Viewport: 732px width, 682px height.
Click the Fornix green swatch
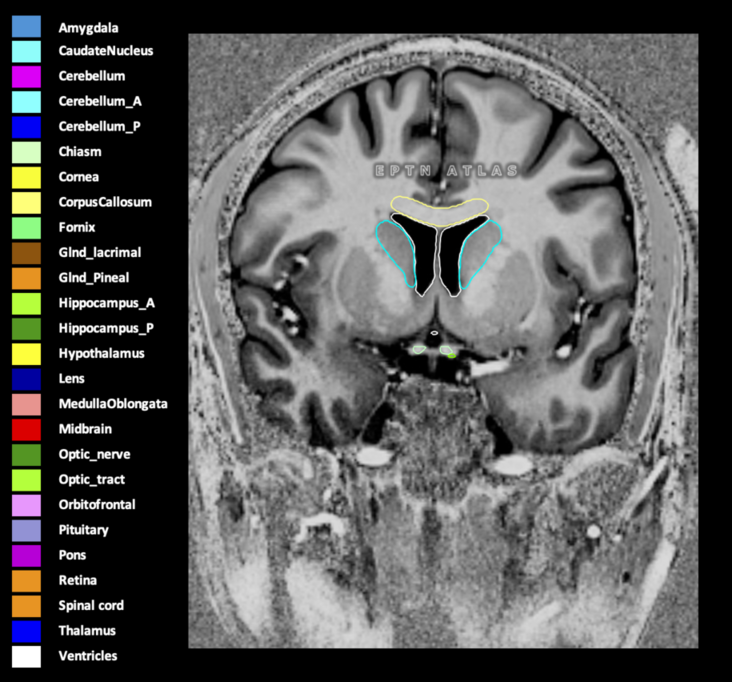tap(26, 228)
